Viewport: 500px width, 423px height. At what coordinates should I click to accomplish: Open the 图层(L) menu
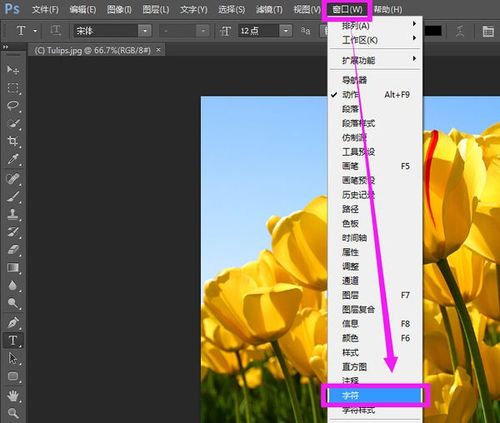(156, 10)
